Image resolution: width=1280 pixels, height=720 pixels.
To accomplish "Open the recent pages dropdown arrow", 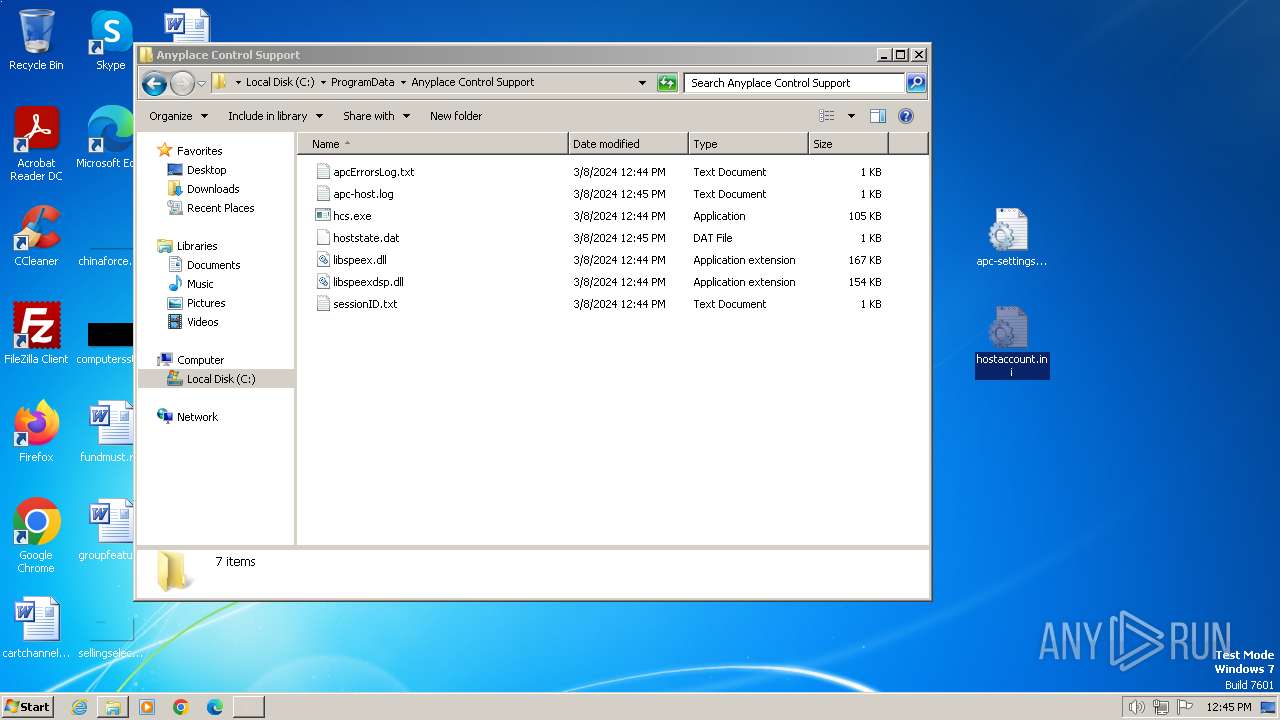I will pyautogui.click(x=201, y=83).
